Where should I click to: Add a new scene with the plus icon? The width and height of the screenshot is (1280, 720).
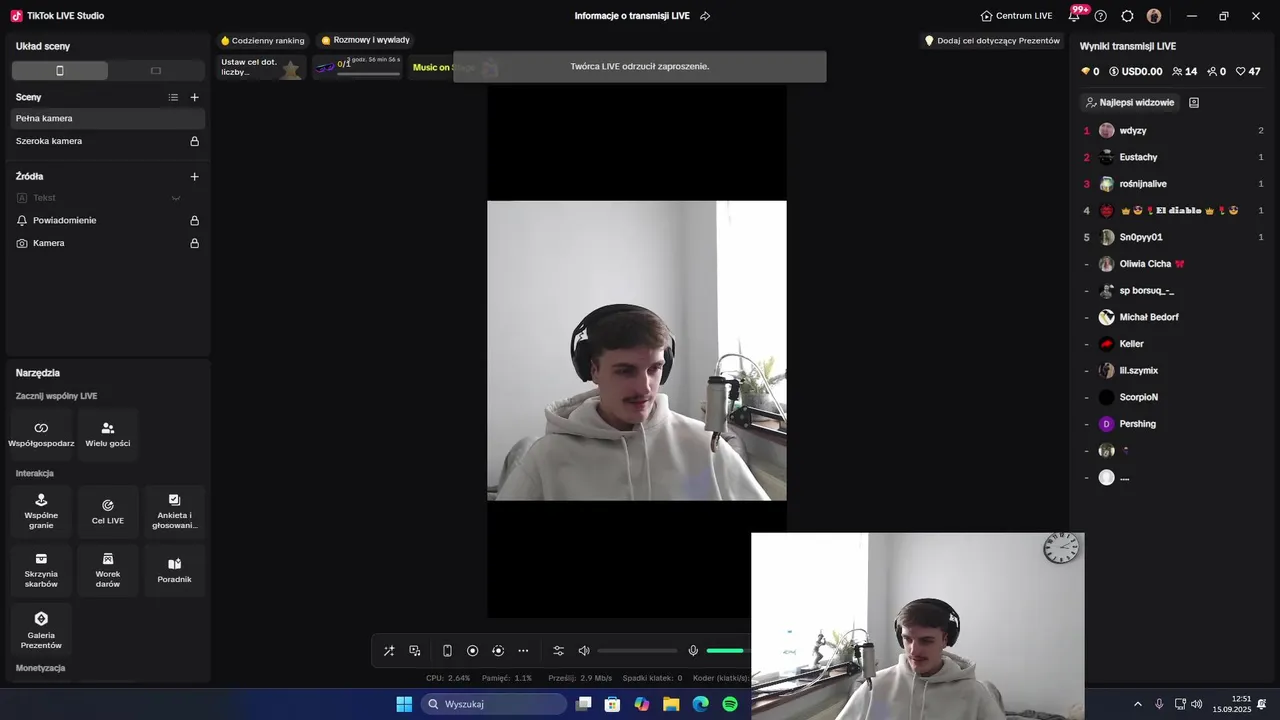point(195,97)
